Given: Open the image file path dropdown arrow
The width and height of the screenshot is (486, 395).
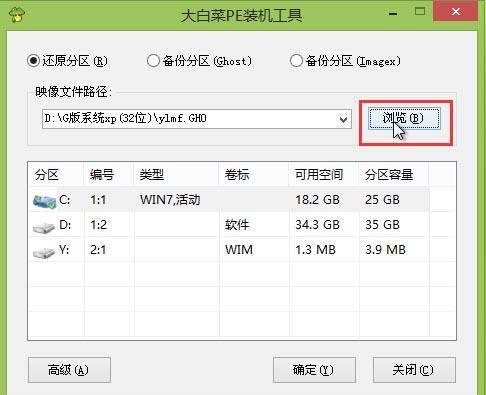Looking at the screenshot, I should 343,119.
